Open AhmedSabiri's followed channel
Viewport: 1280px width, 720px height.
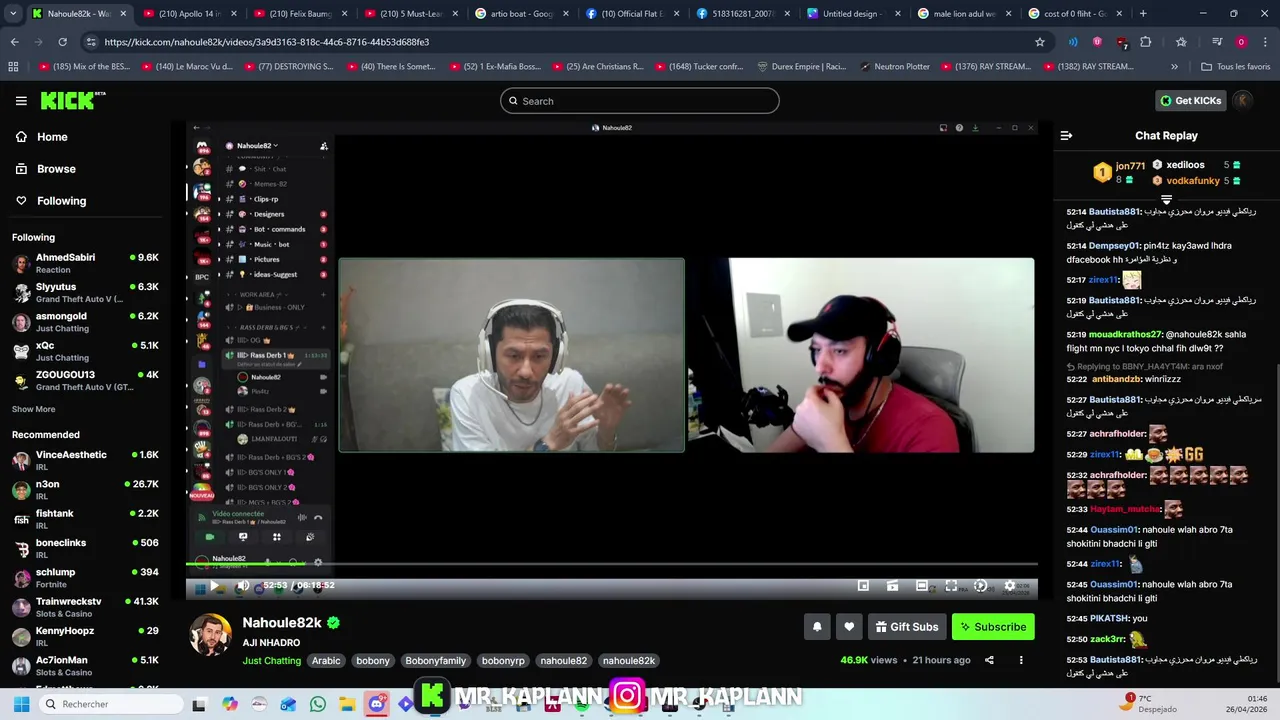(86, 263)
